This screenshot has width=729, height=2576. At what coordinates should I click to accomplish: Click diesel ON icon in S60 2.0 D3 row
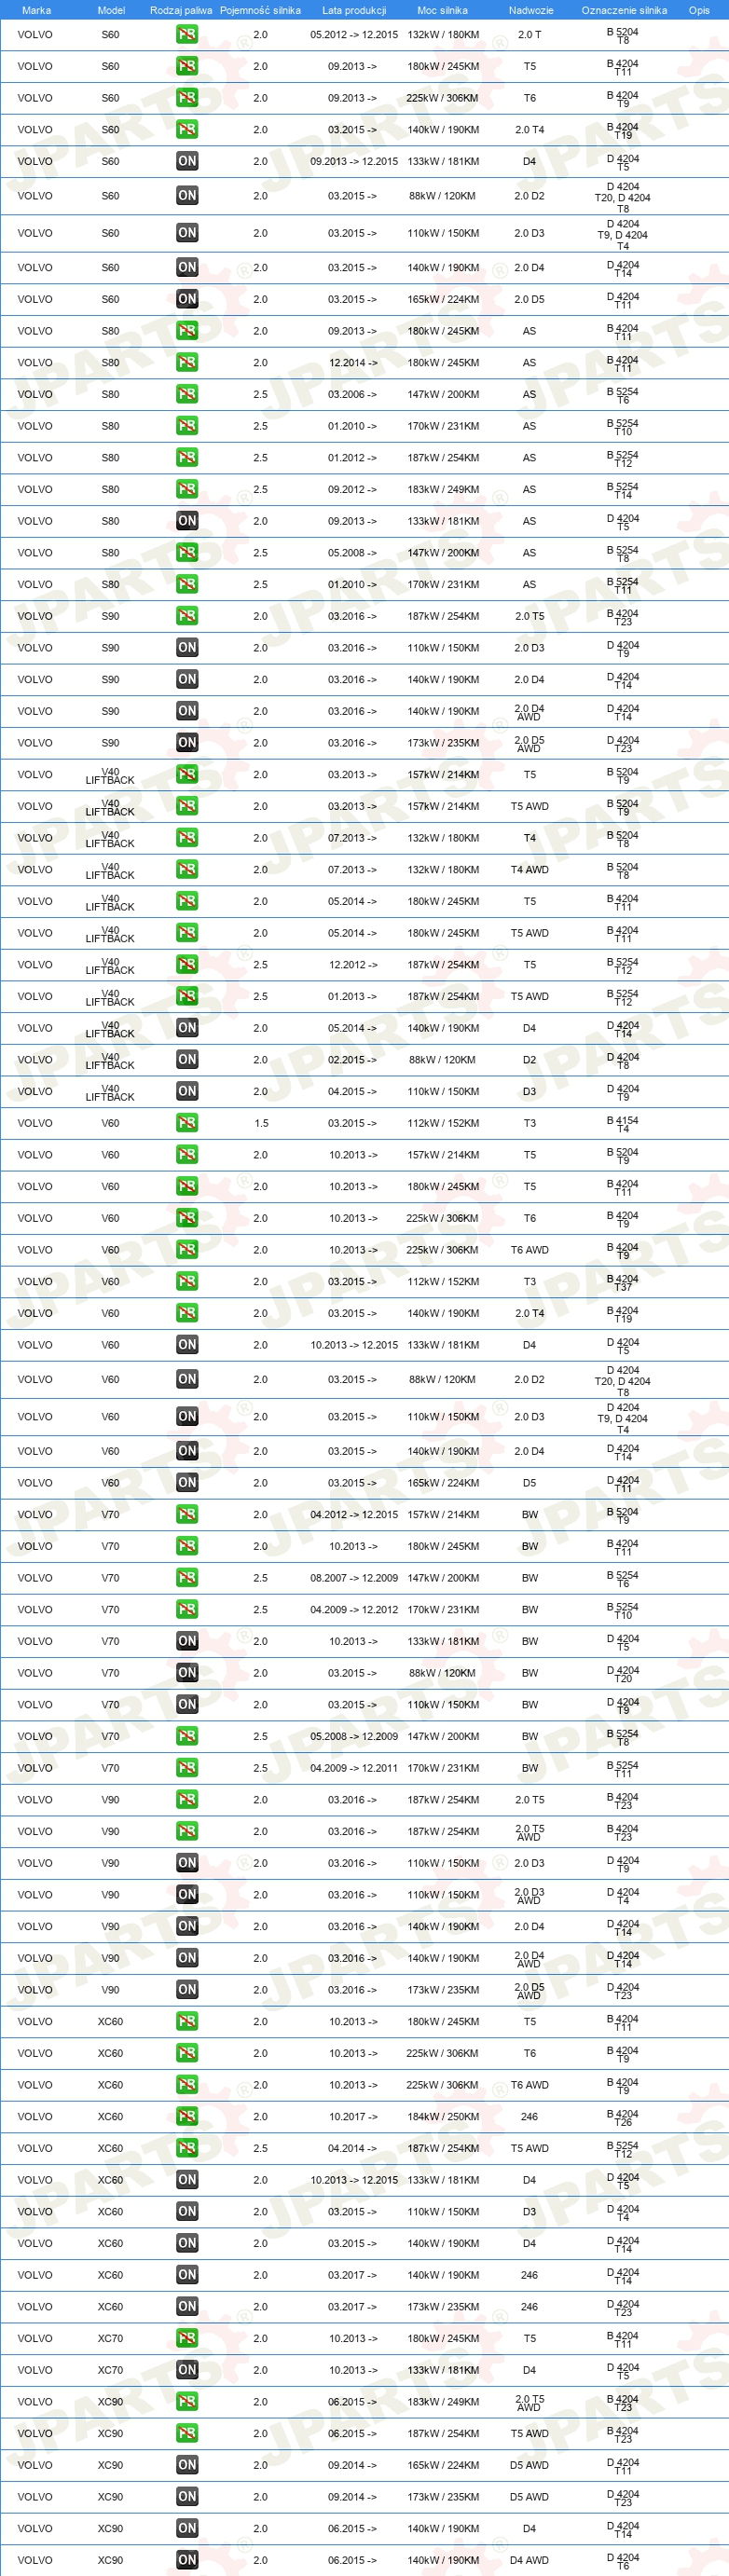click(x=187, y=233)
